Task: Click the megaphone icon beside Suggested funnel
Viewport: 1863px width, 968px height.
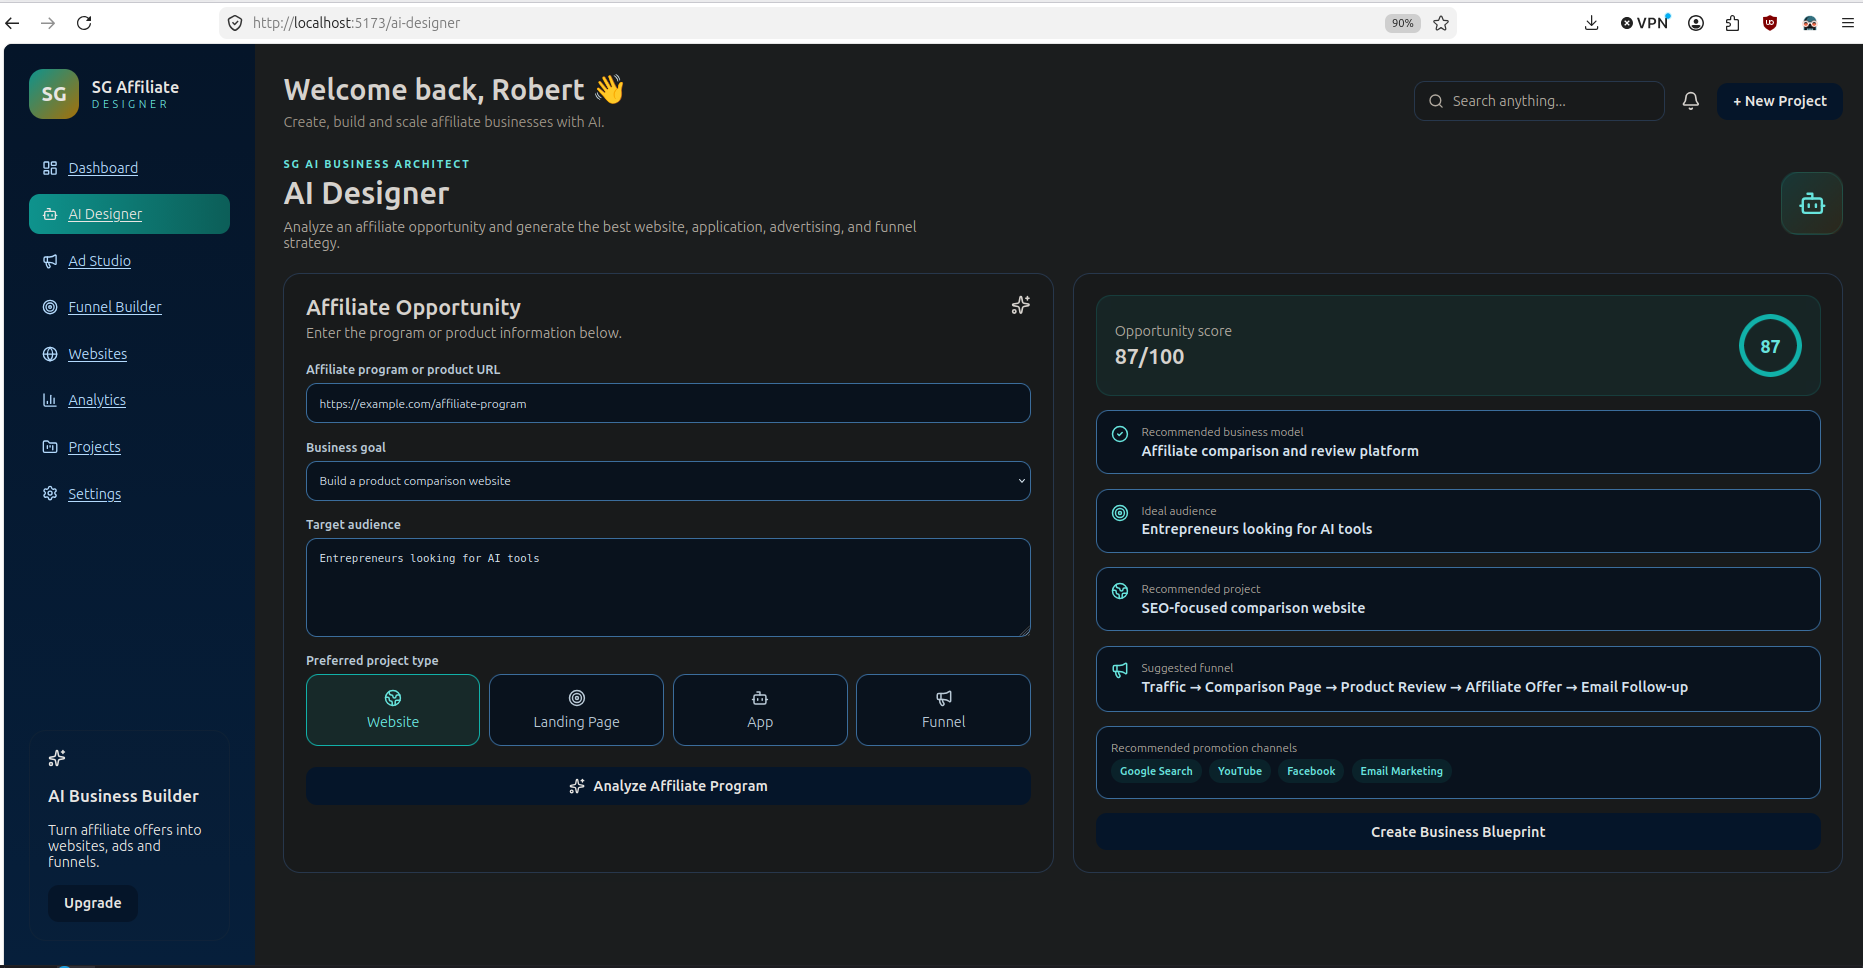Action: click(1120, 670)
